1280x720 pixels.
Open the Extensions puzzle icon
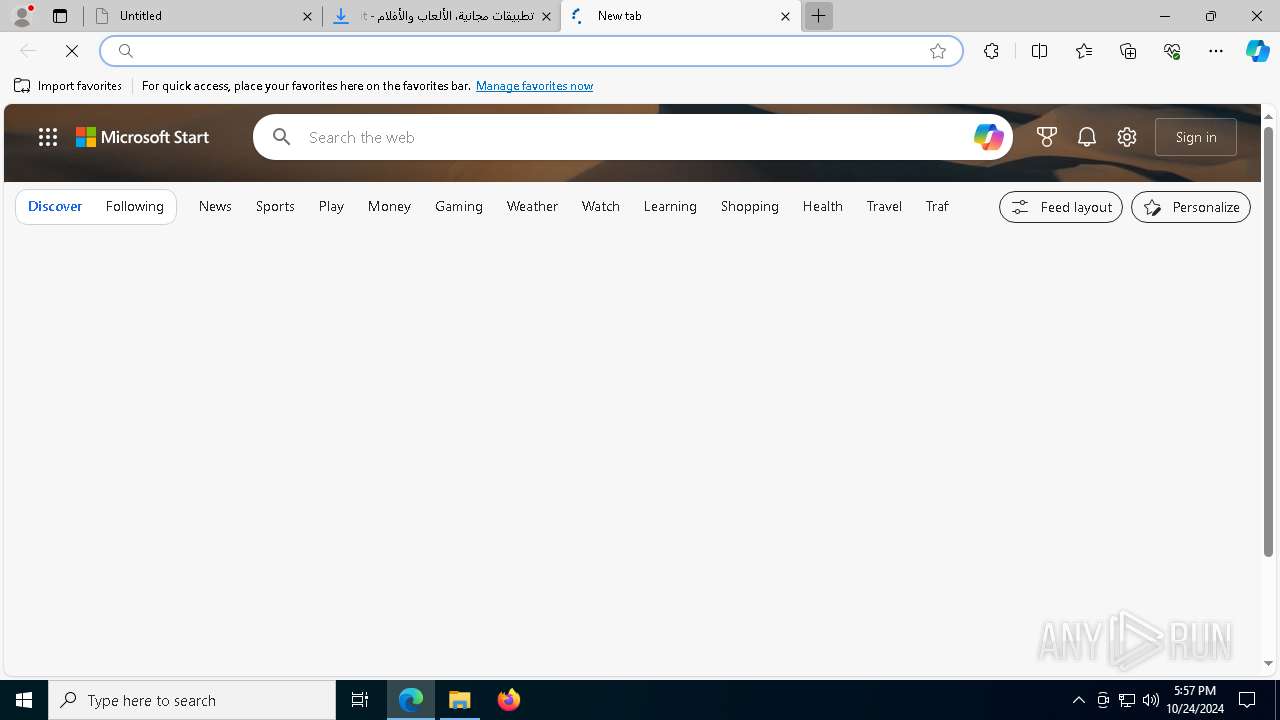(x=991, y=51)
